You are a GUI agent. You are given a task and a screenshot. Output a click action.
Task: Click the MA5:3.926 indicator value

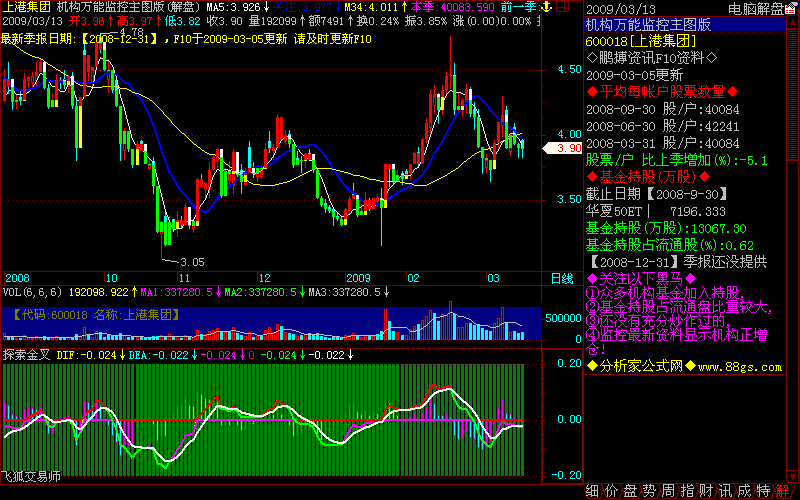click(x=233, y=7)
